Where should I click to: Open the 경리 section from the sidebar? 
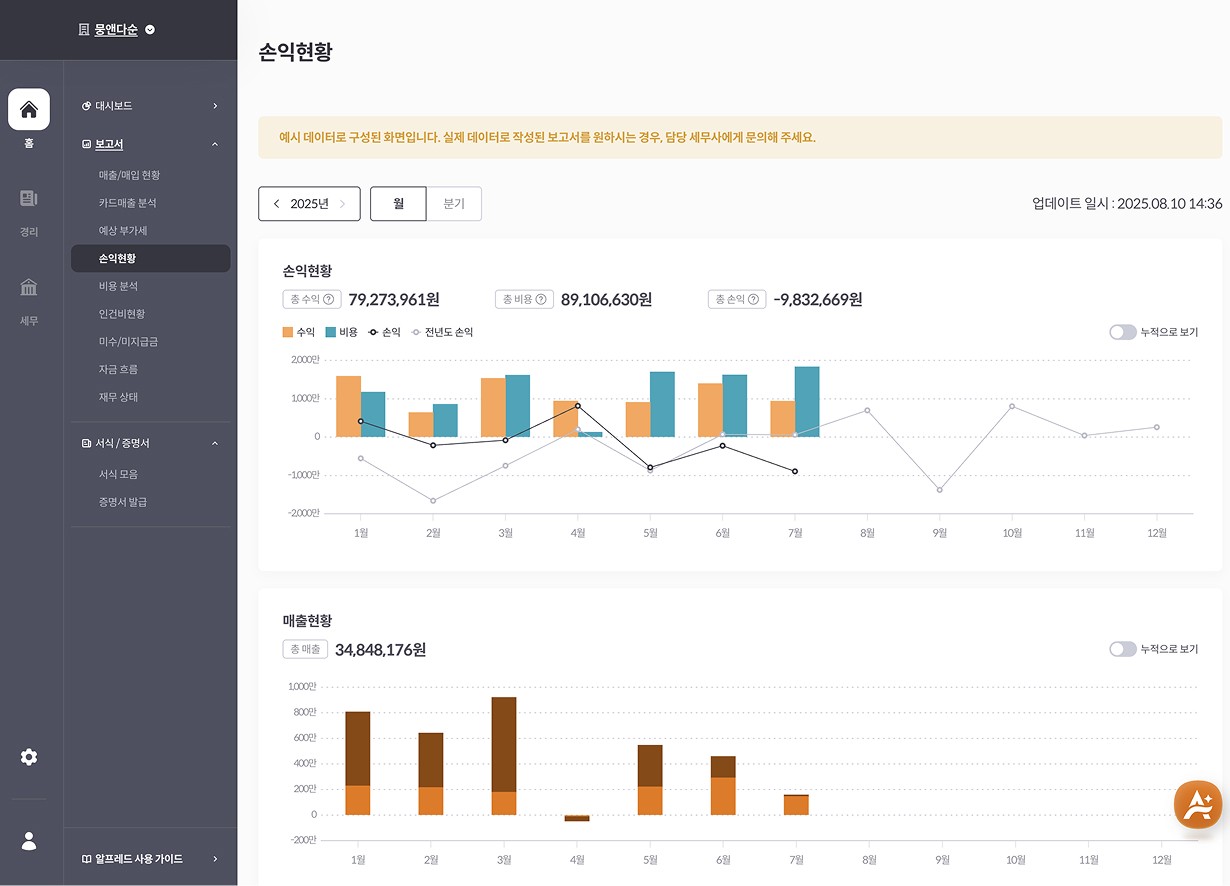tap(29, 206)
